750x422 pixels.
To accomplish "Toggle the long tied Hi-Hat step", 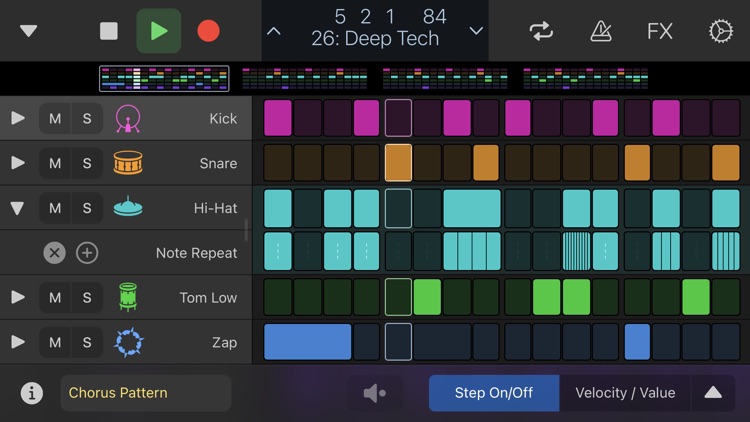I will tap(472, 208).
